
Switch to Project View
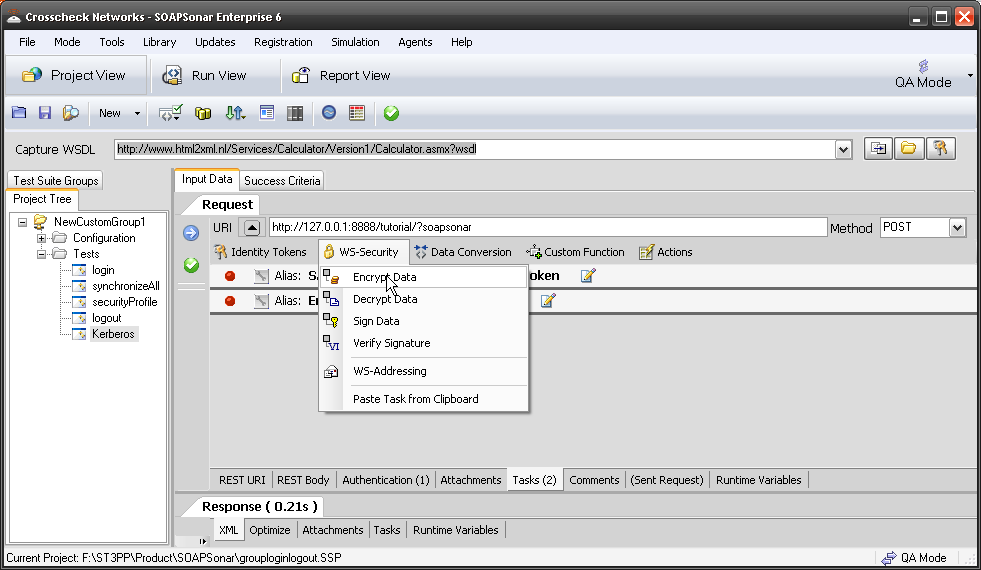[x=74, y=75]
